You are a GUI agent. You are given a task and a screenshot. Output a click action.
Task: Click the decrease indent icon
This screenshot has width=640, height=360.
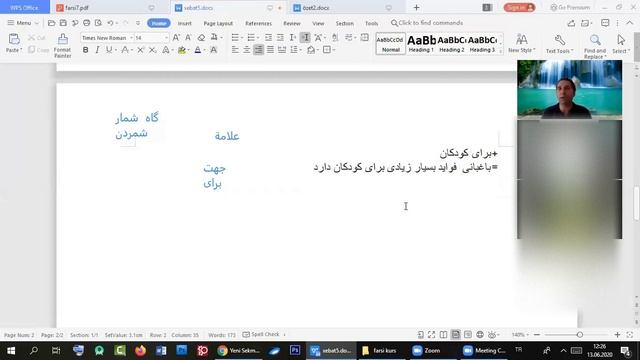(x=268, y=38)
